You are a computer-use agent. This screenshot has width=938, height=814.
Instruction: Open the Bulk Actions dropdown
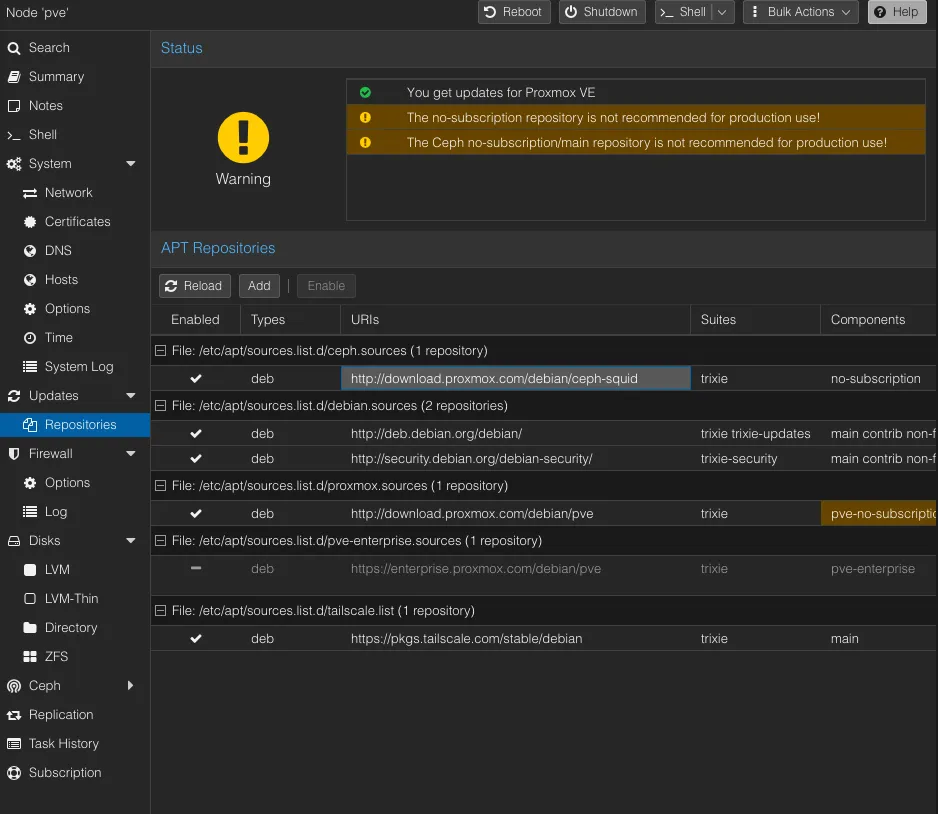(x=800, y=12)
